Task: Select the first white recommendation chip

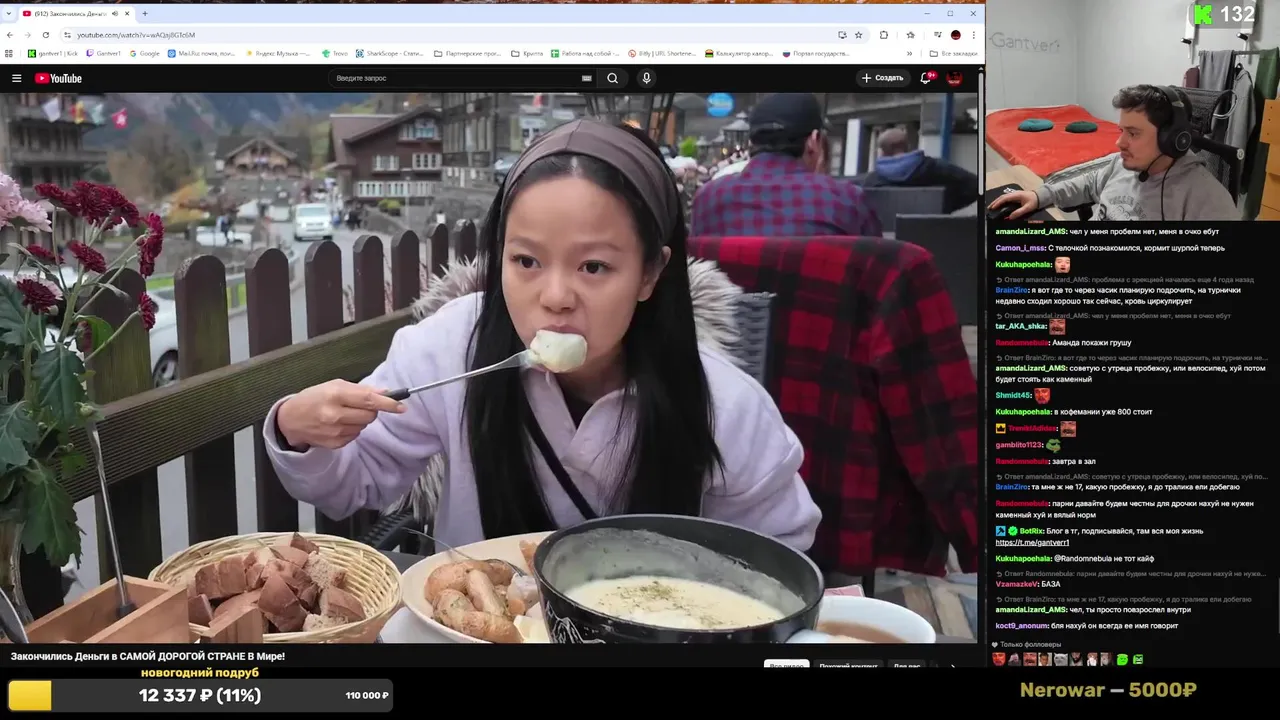Action: tap(786, 666)
